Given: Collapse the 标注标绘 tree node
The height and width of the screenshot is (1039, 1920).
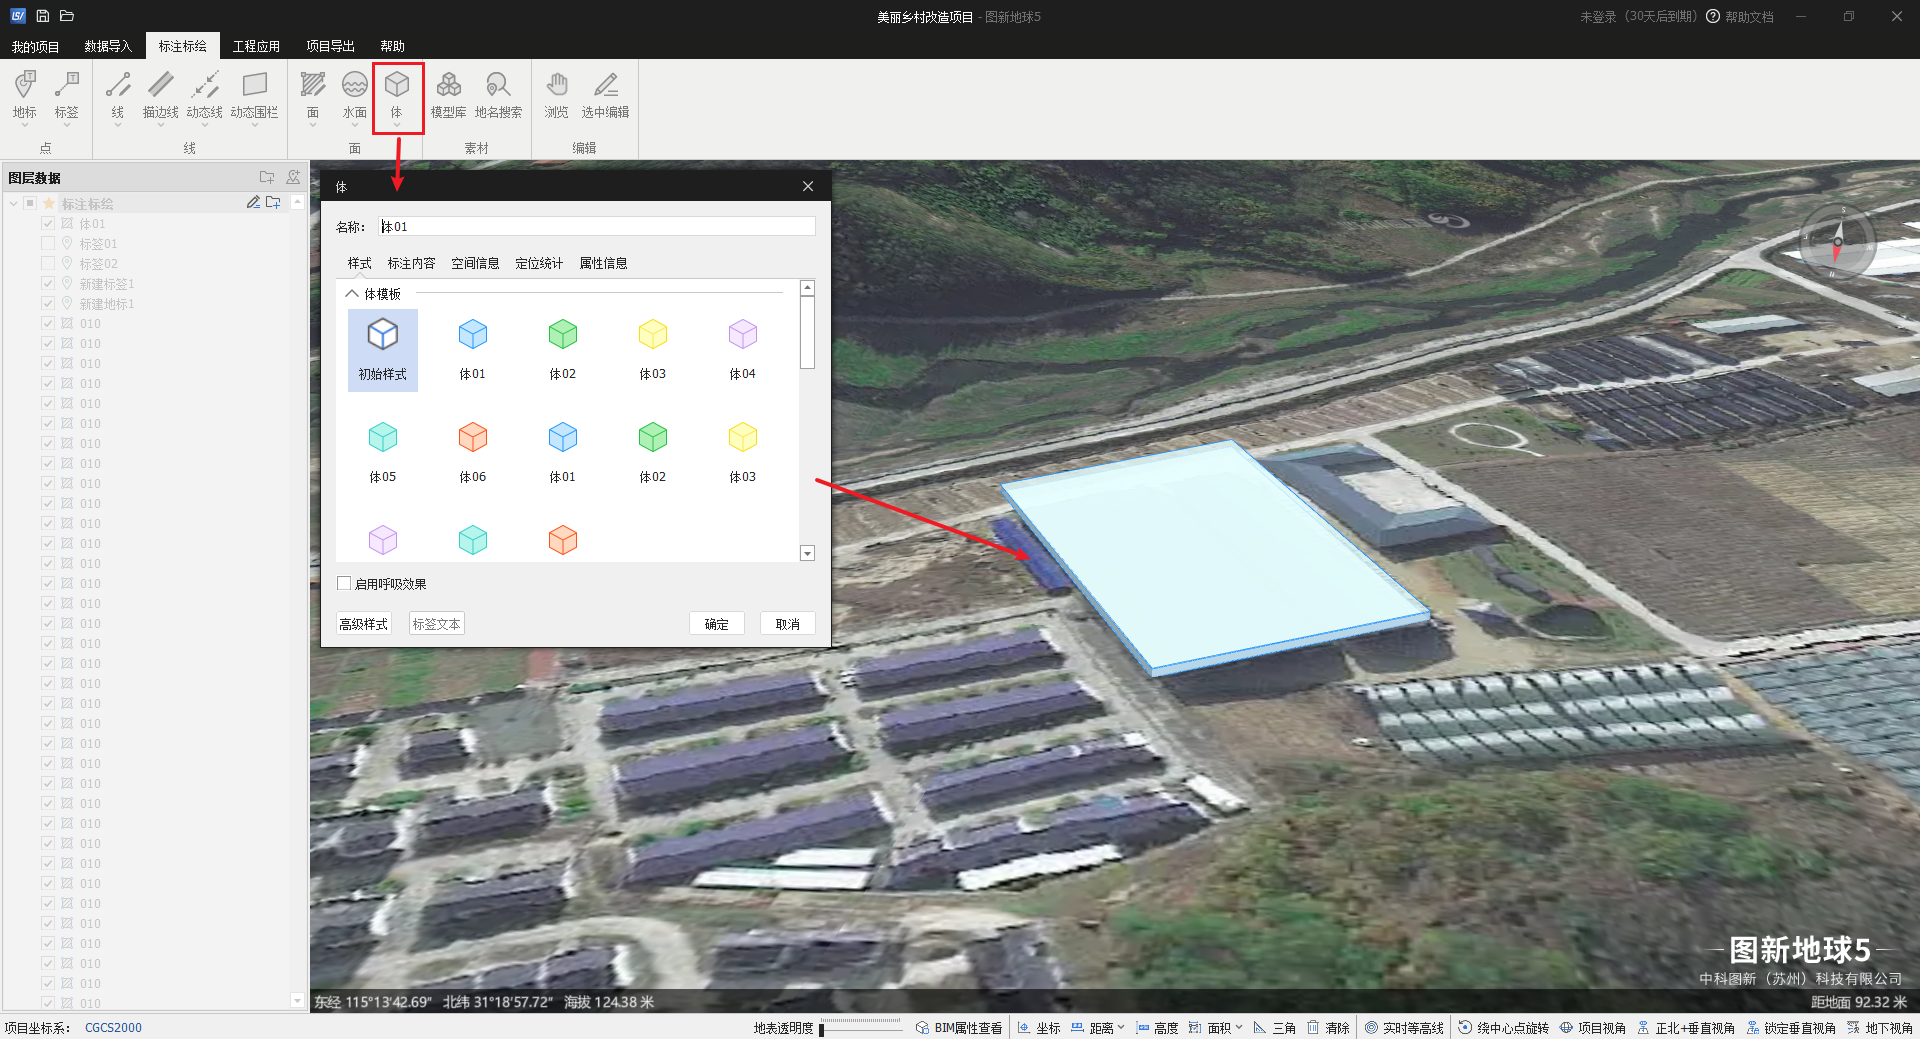Looking at the screenshot, I should pyautogui.click(x=13, y=204).
